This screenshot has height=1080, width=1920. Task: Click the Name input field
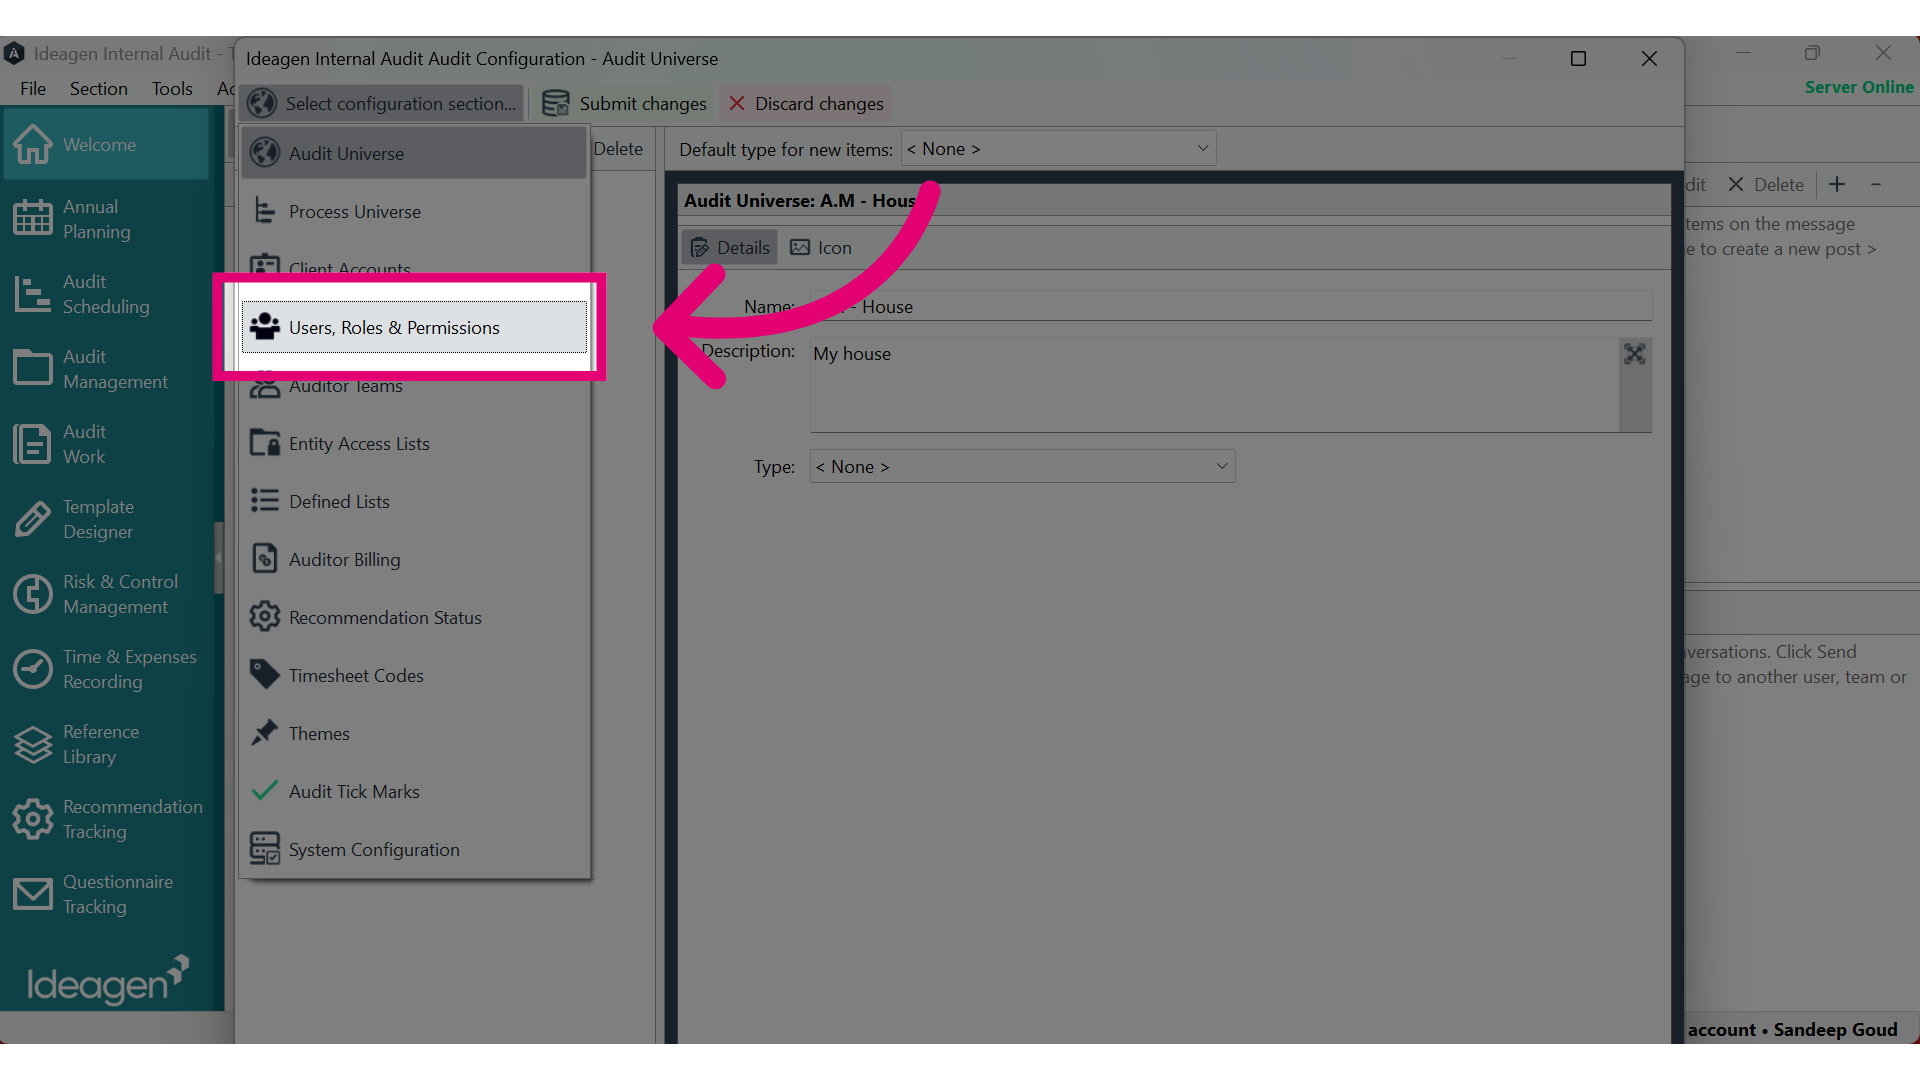click(1230, 306)
